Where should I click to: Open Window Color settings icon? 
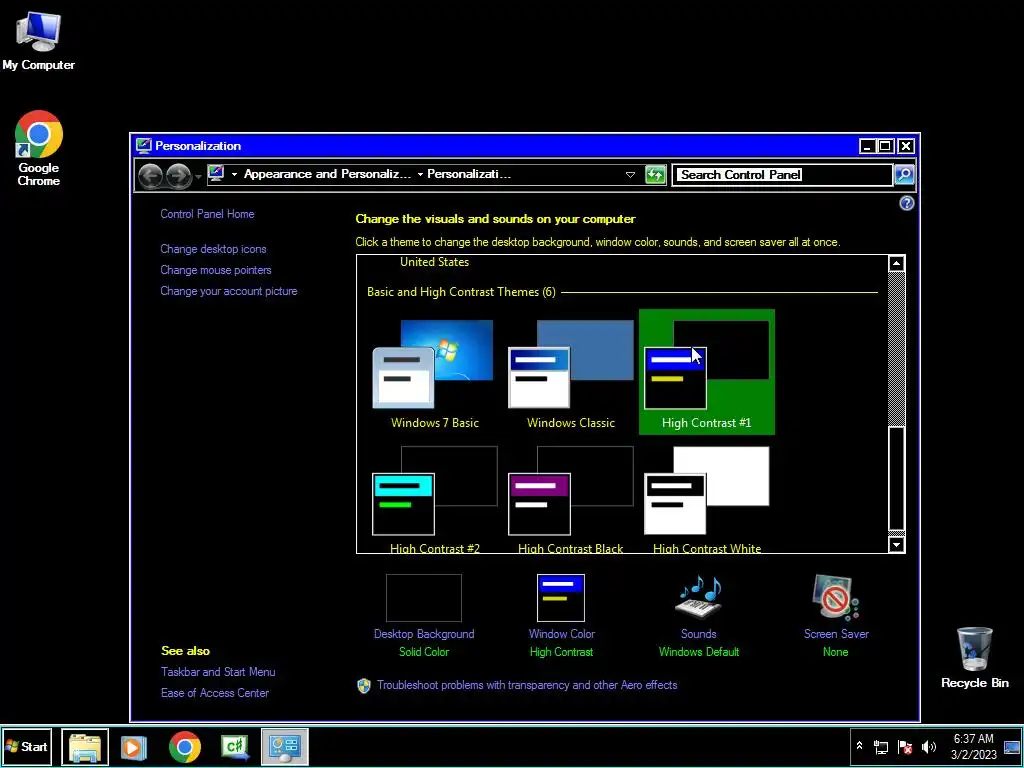(561, 598)
